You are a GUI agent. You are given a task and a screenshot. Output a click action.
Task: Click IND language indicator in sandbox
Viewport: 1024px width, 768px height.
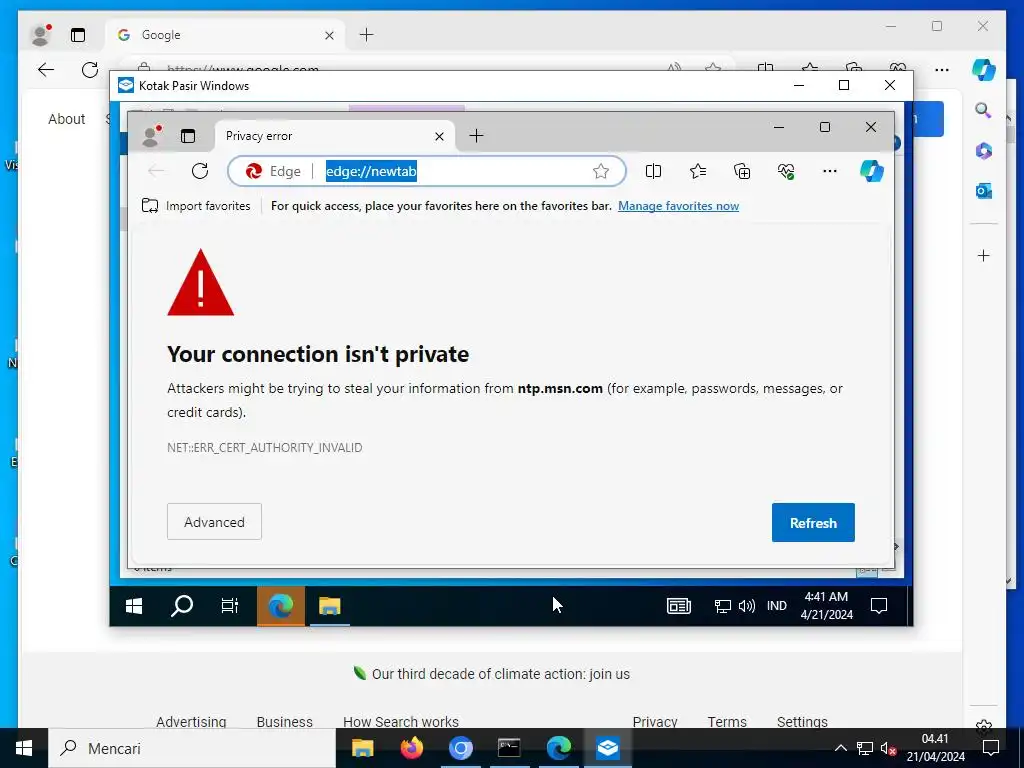pos(776,606)
